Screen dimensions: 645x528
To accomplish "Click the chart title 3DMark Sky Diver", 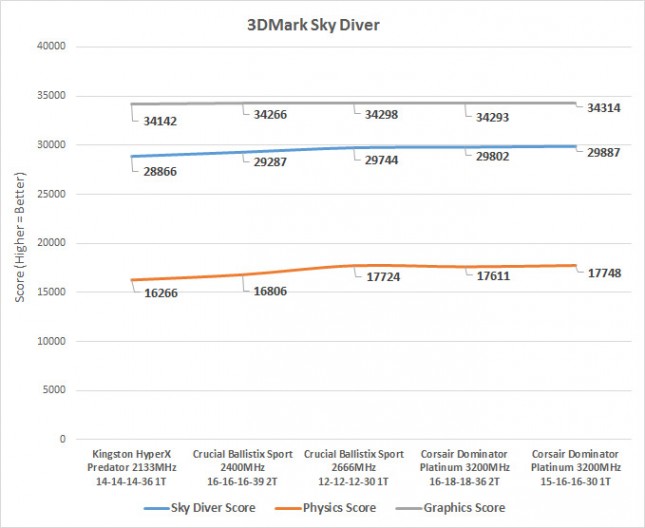I will tap(313, 25).
